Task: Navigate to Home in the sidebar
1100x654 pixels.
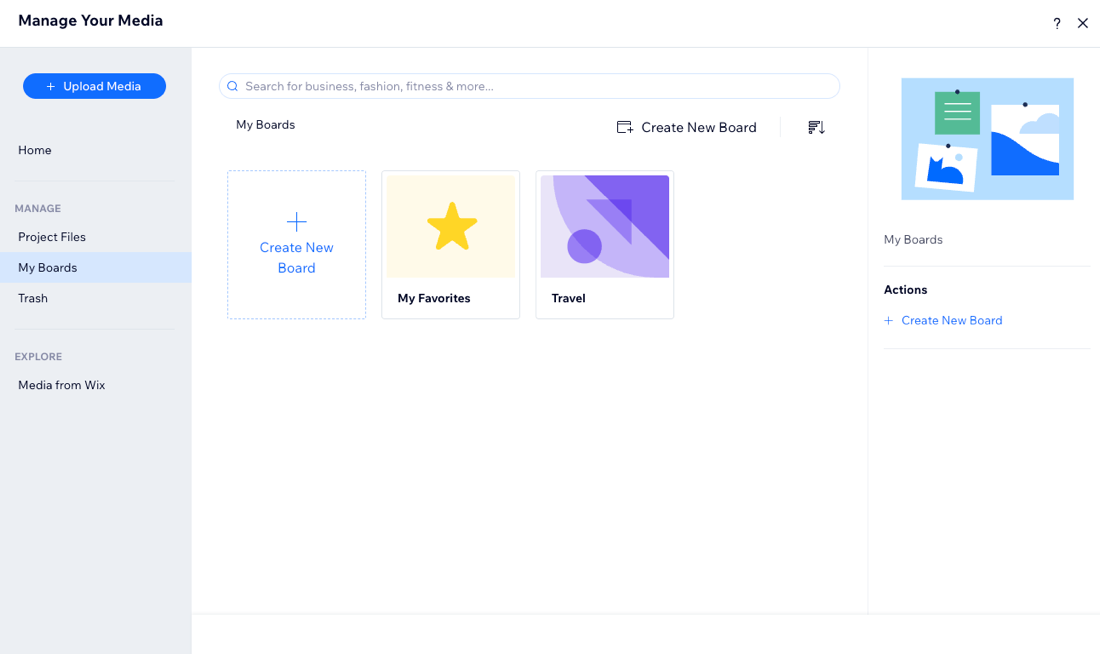Action: 34,150
